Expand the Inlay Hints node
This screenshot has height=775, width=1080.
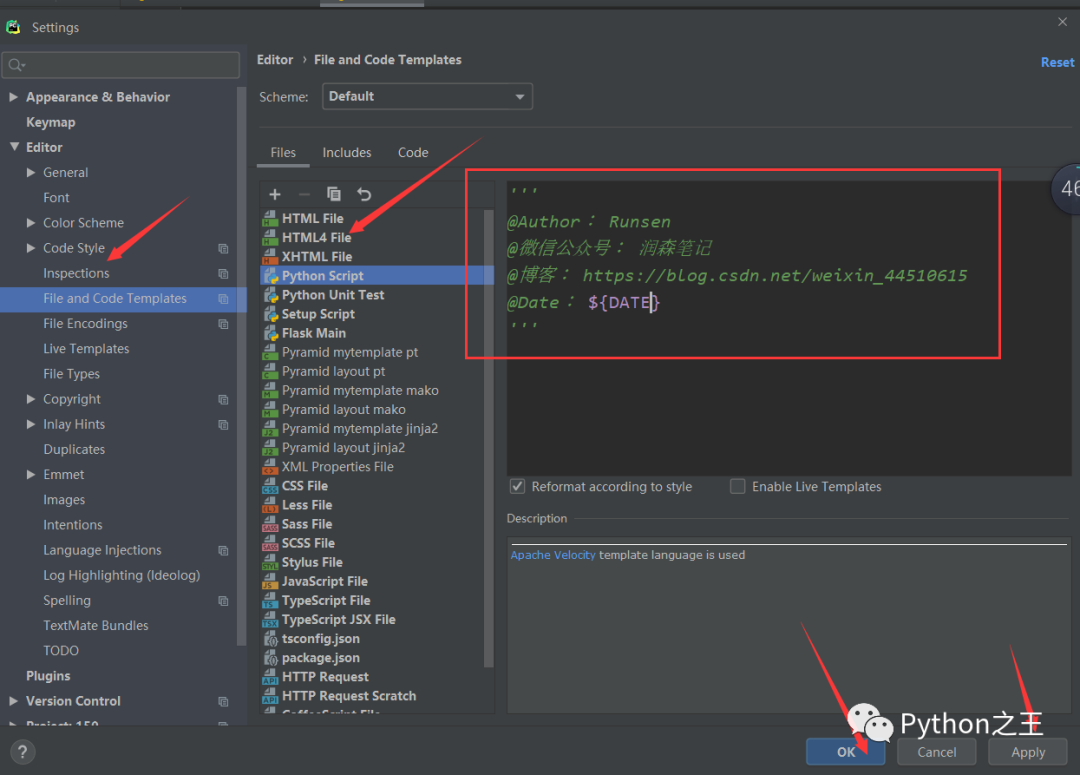coord(31,424)
